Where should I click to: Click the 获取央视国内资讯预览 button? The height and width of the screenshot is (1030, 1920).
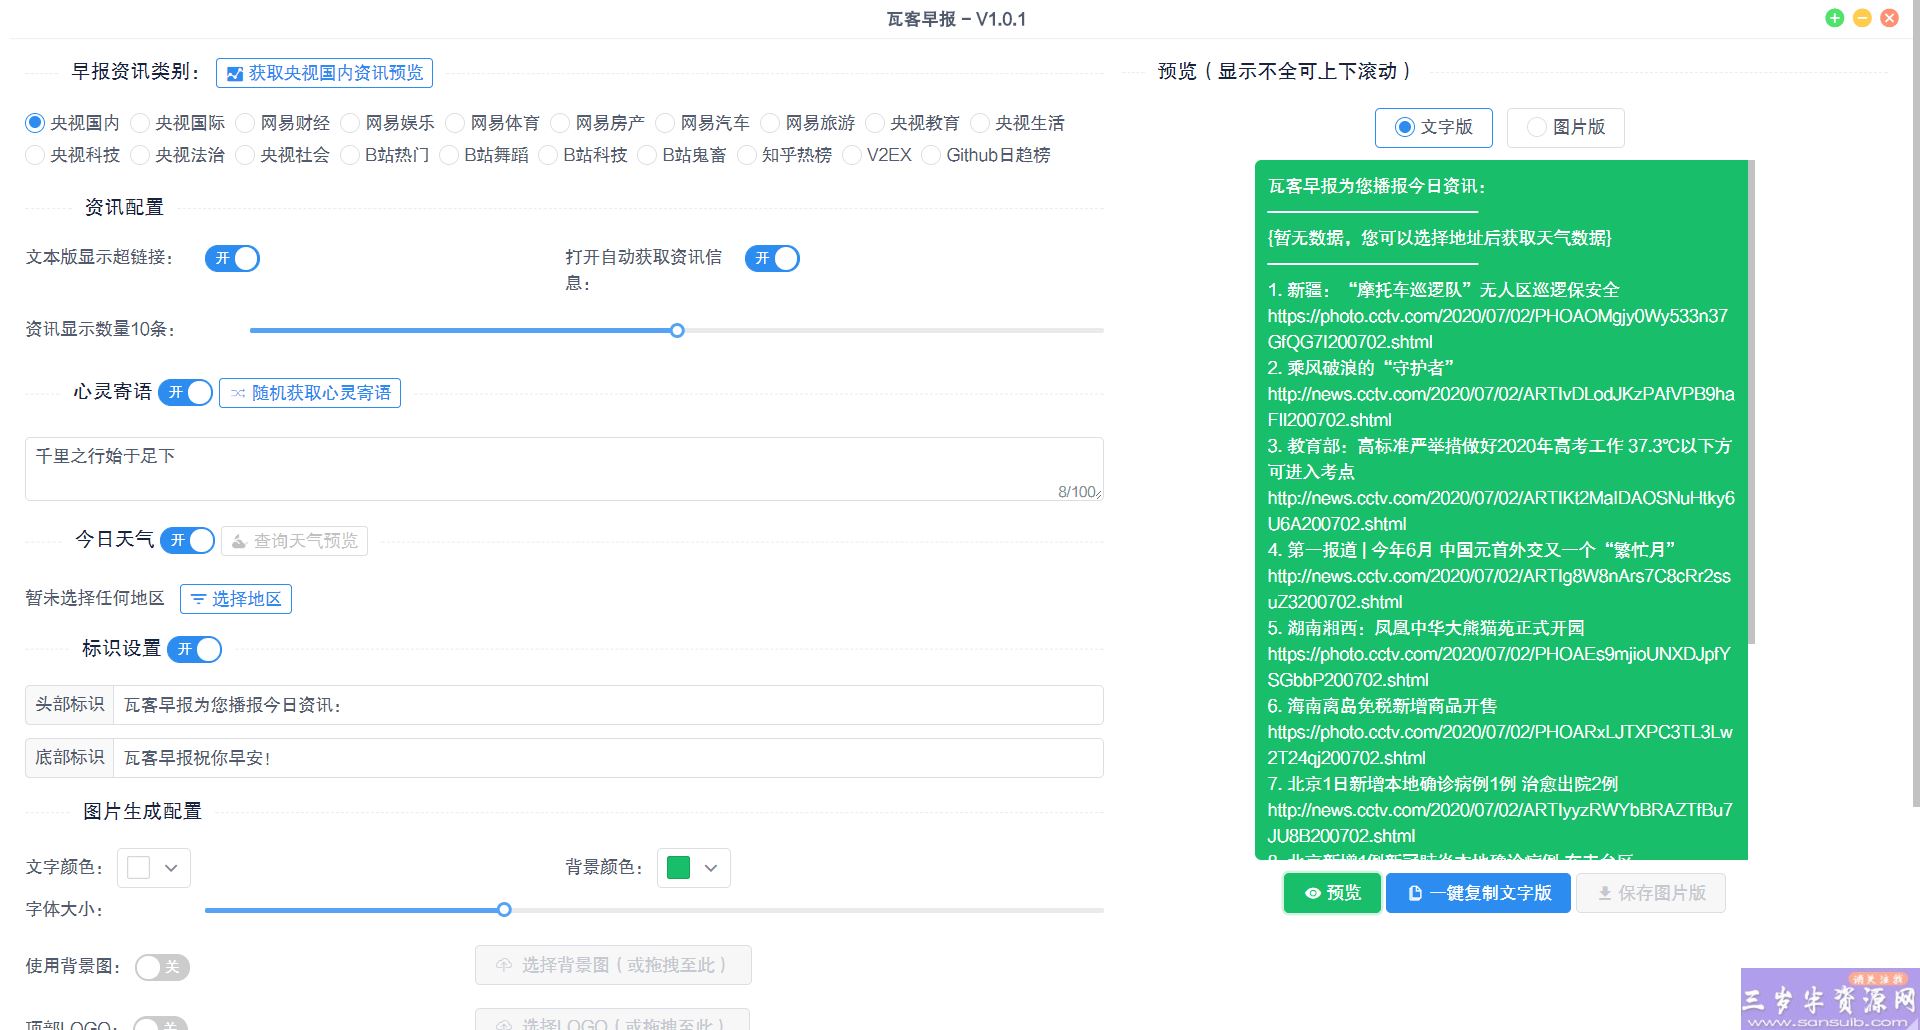tap(324, 73)
